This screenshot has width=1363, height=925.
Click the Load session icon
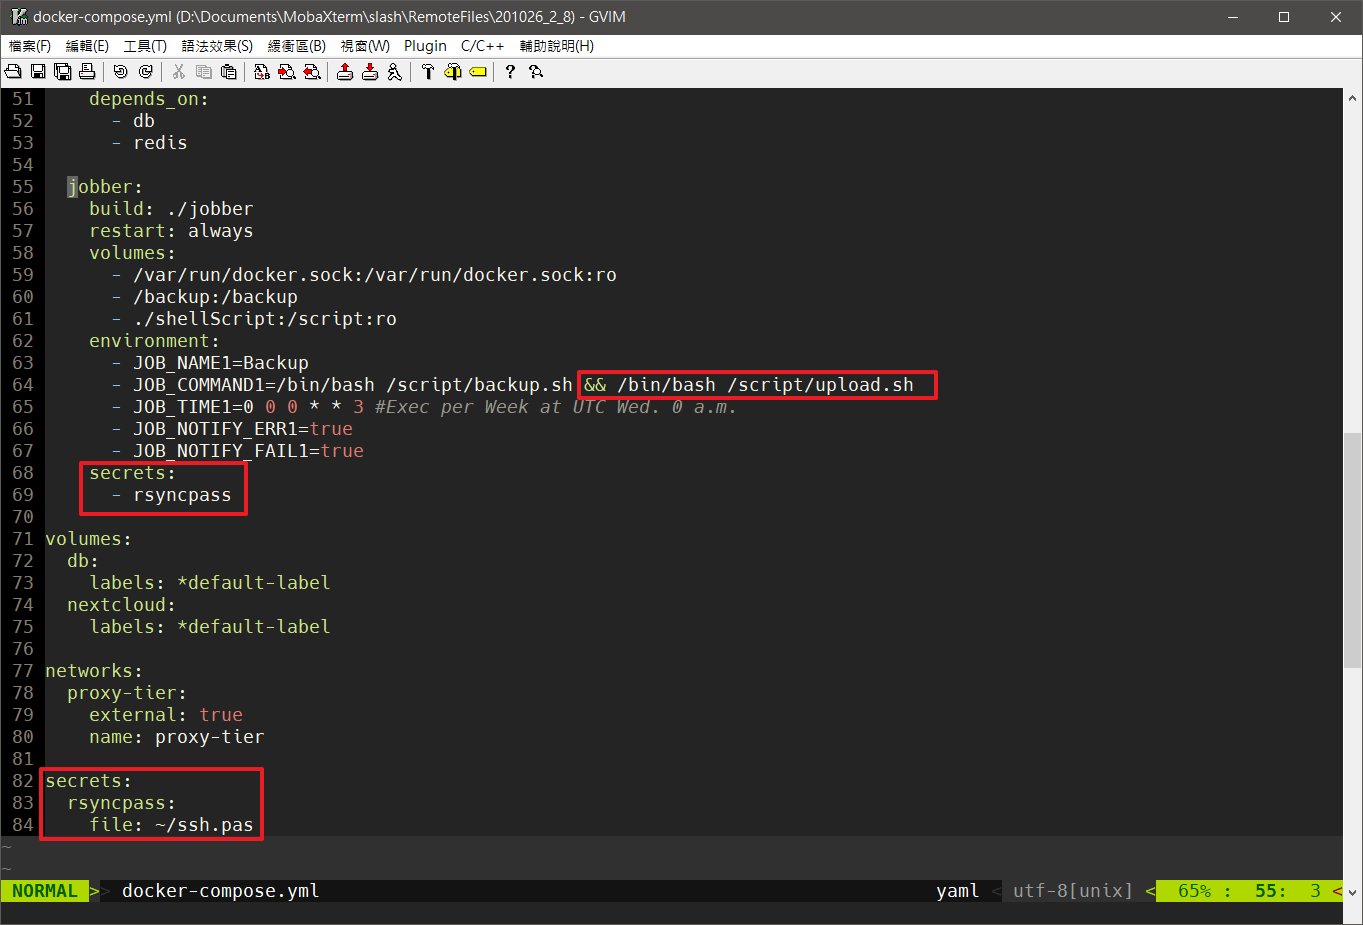click(x=345, y=71)
